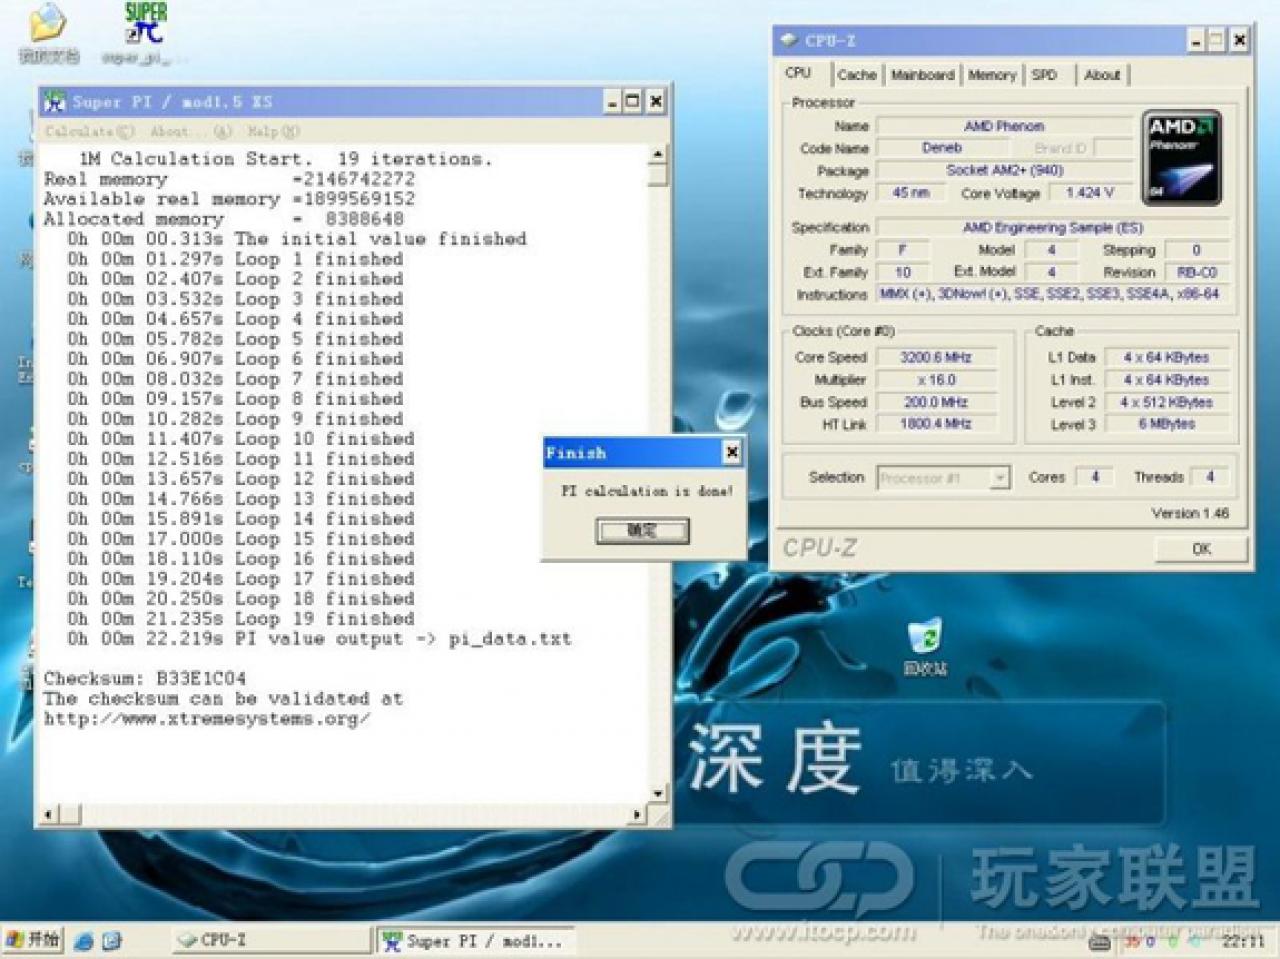Confirm the Finish dialog button
Image resolution: width=1280 pixels, height=959 pixels.
tap(642, 530)
